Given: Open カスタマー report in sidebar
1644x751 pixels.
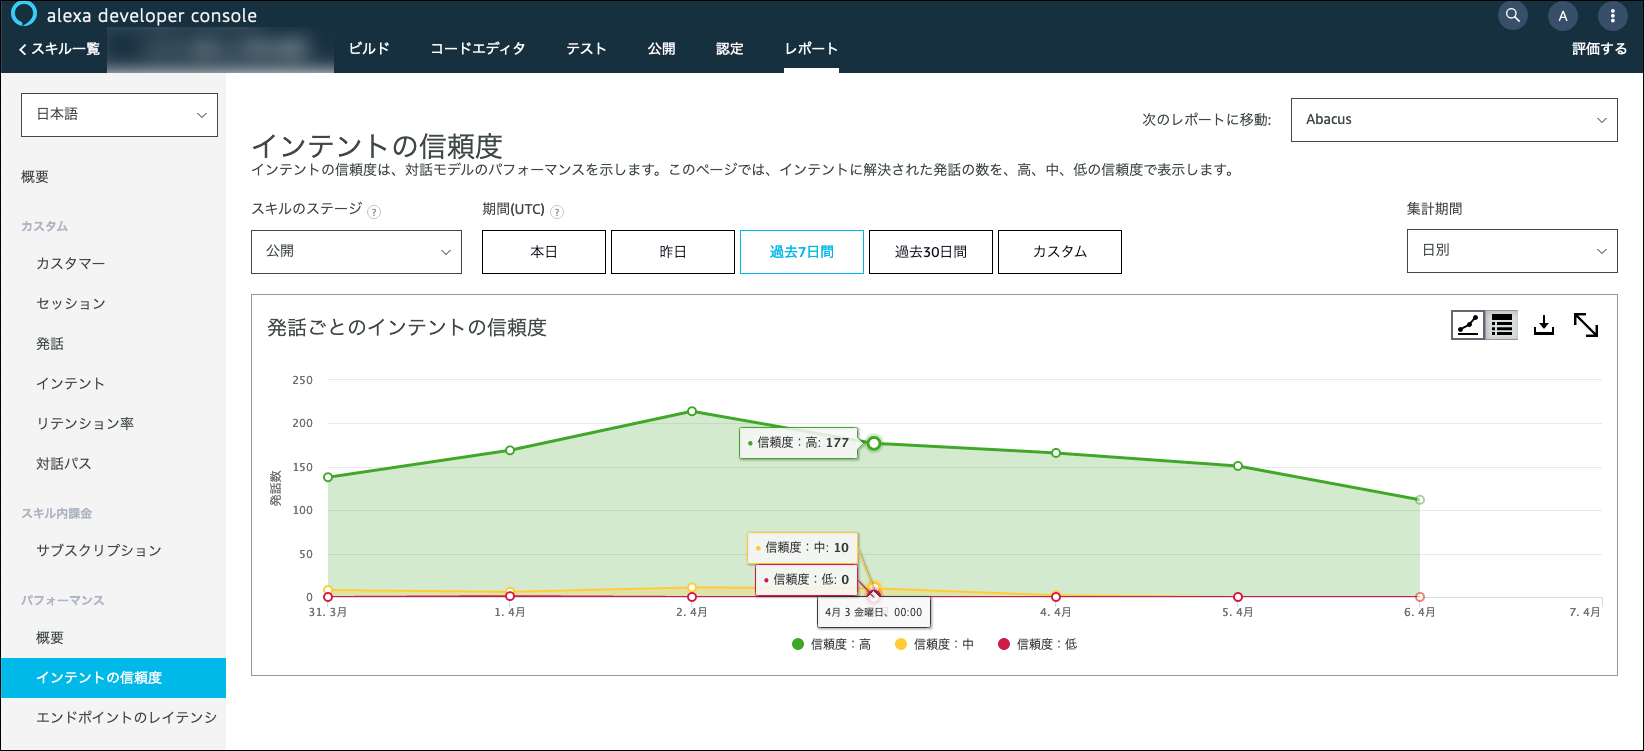Looking at the screenshot, I should [71, 264].
